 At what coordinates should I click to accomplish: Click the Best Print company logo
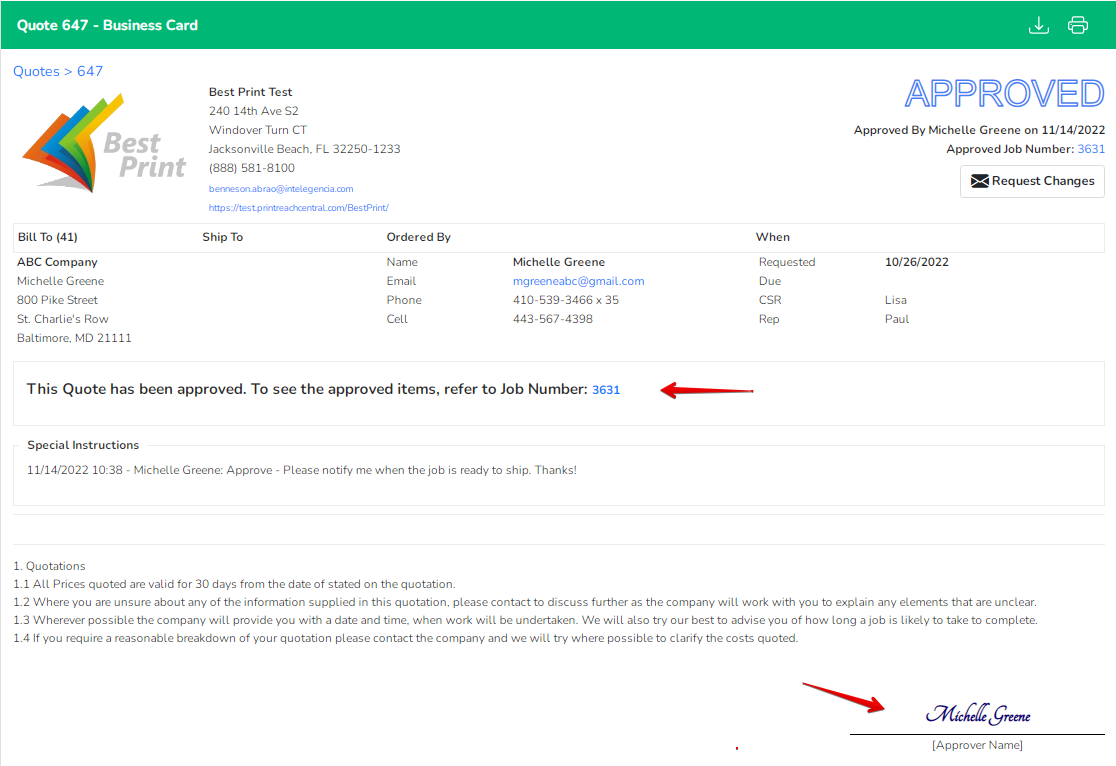tap(104, 145)
